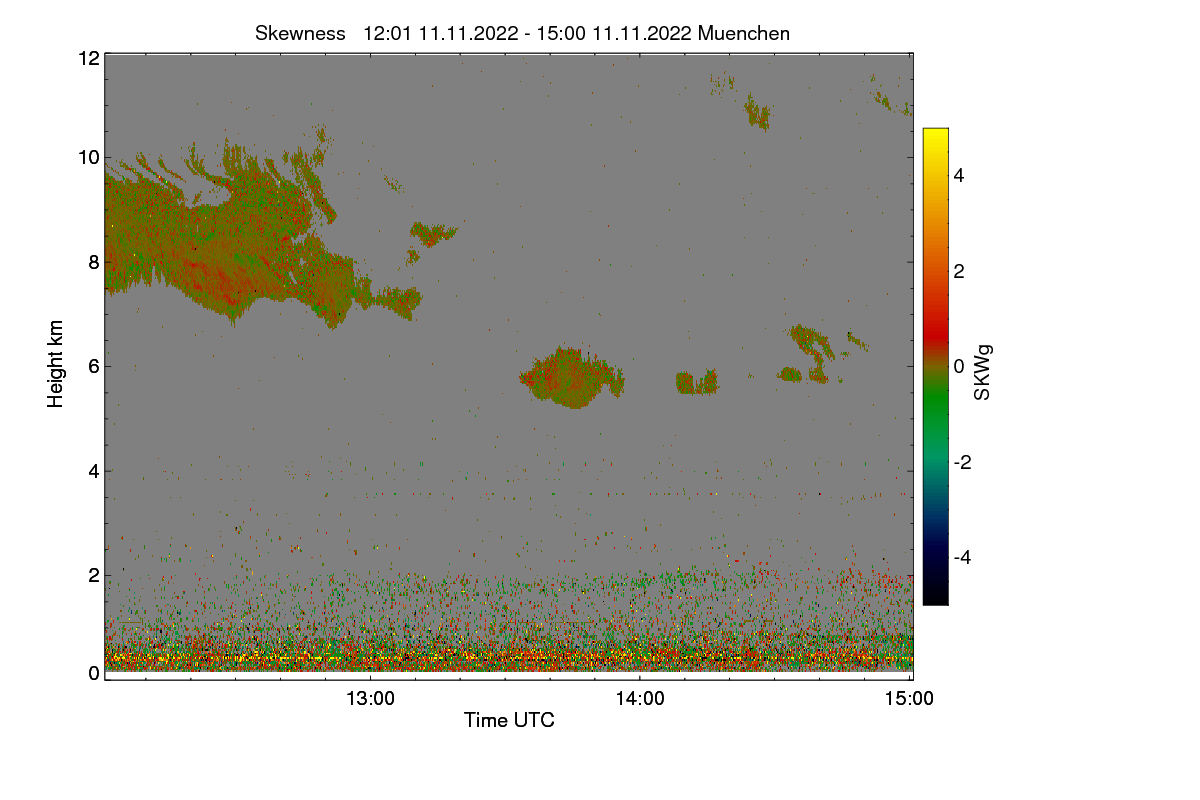Click the 14:00 time tick label
The width and height of the screenshot is (1200, 800).
coord(640,699)
